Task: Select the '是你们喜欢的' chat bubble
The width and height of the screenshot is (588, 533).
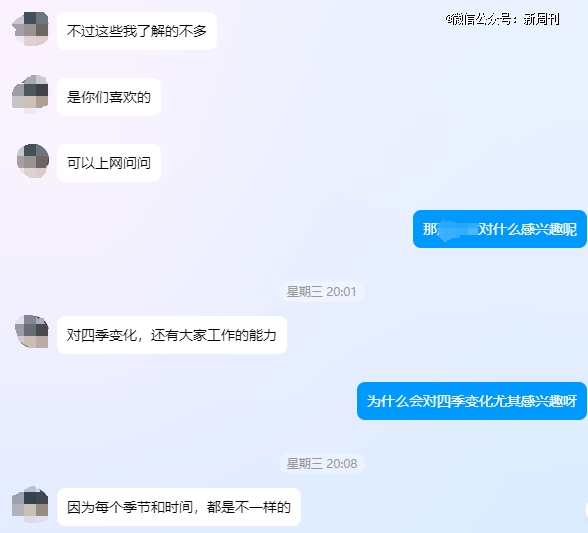Action: 109,97
